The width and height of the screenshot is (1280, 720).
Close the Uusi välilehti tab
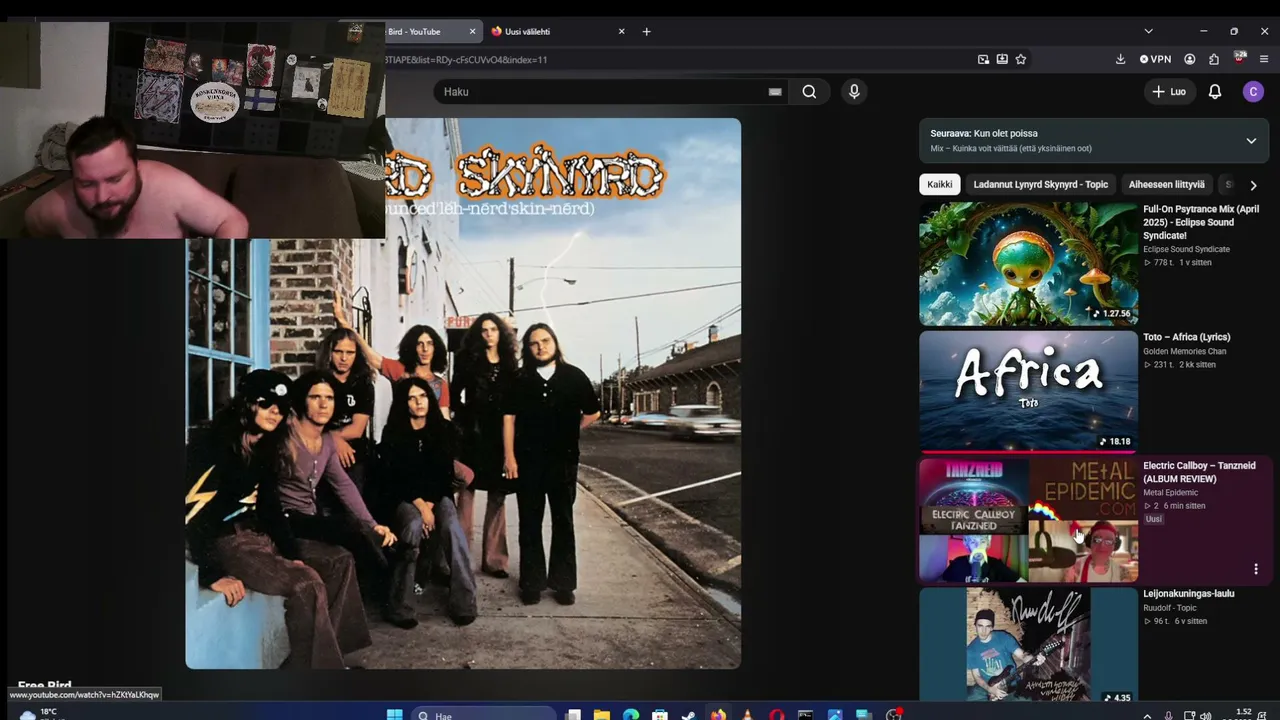coord(621,31)
